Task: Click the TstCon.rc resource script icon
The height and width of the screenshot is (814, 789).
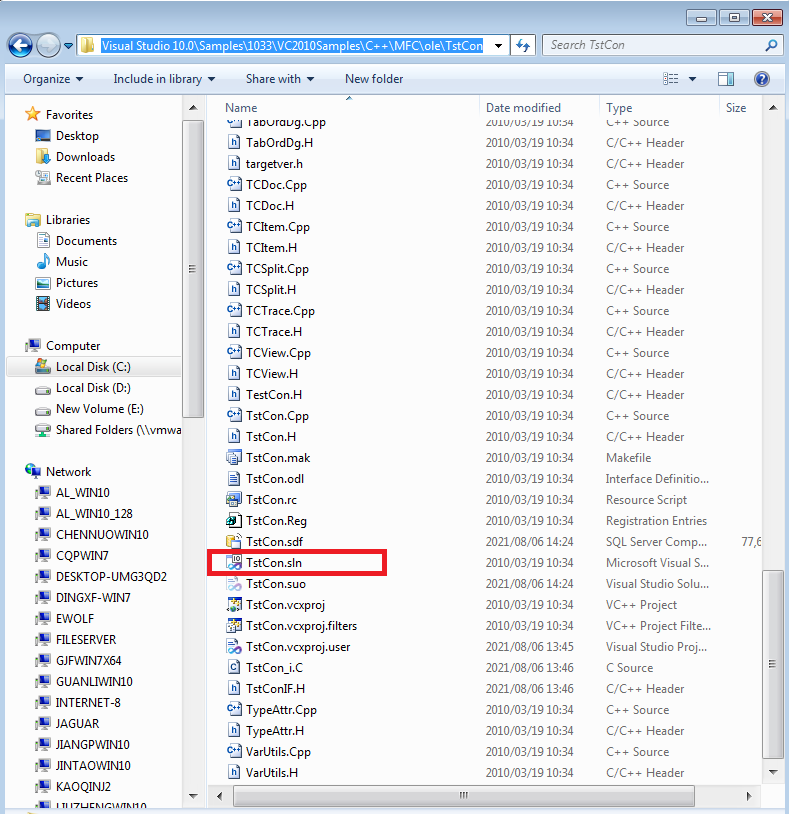Action: 234,500
